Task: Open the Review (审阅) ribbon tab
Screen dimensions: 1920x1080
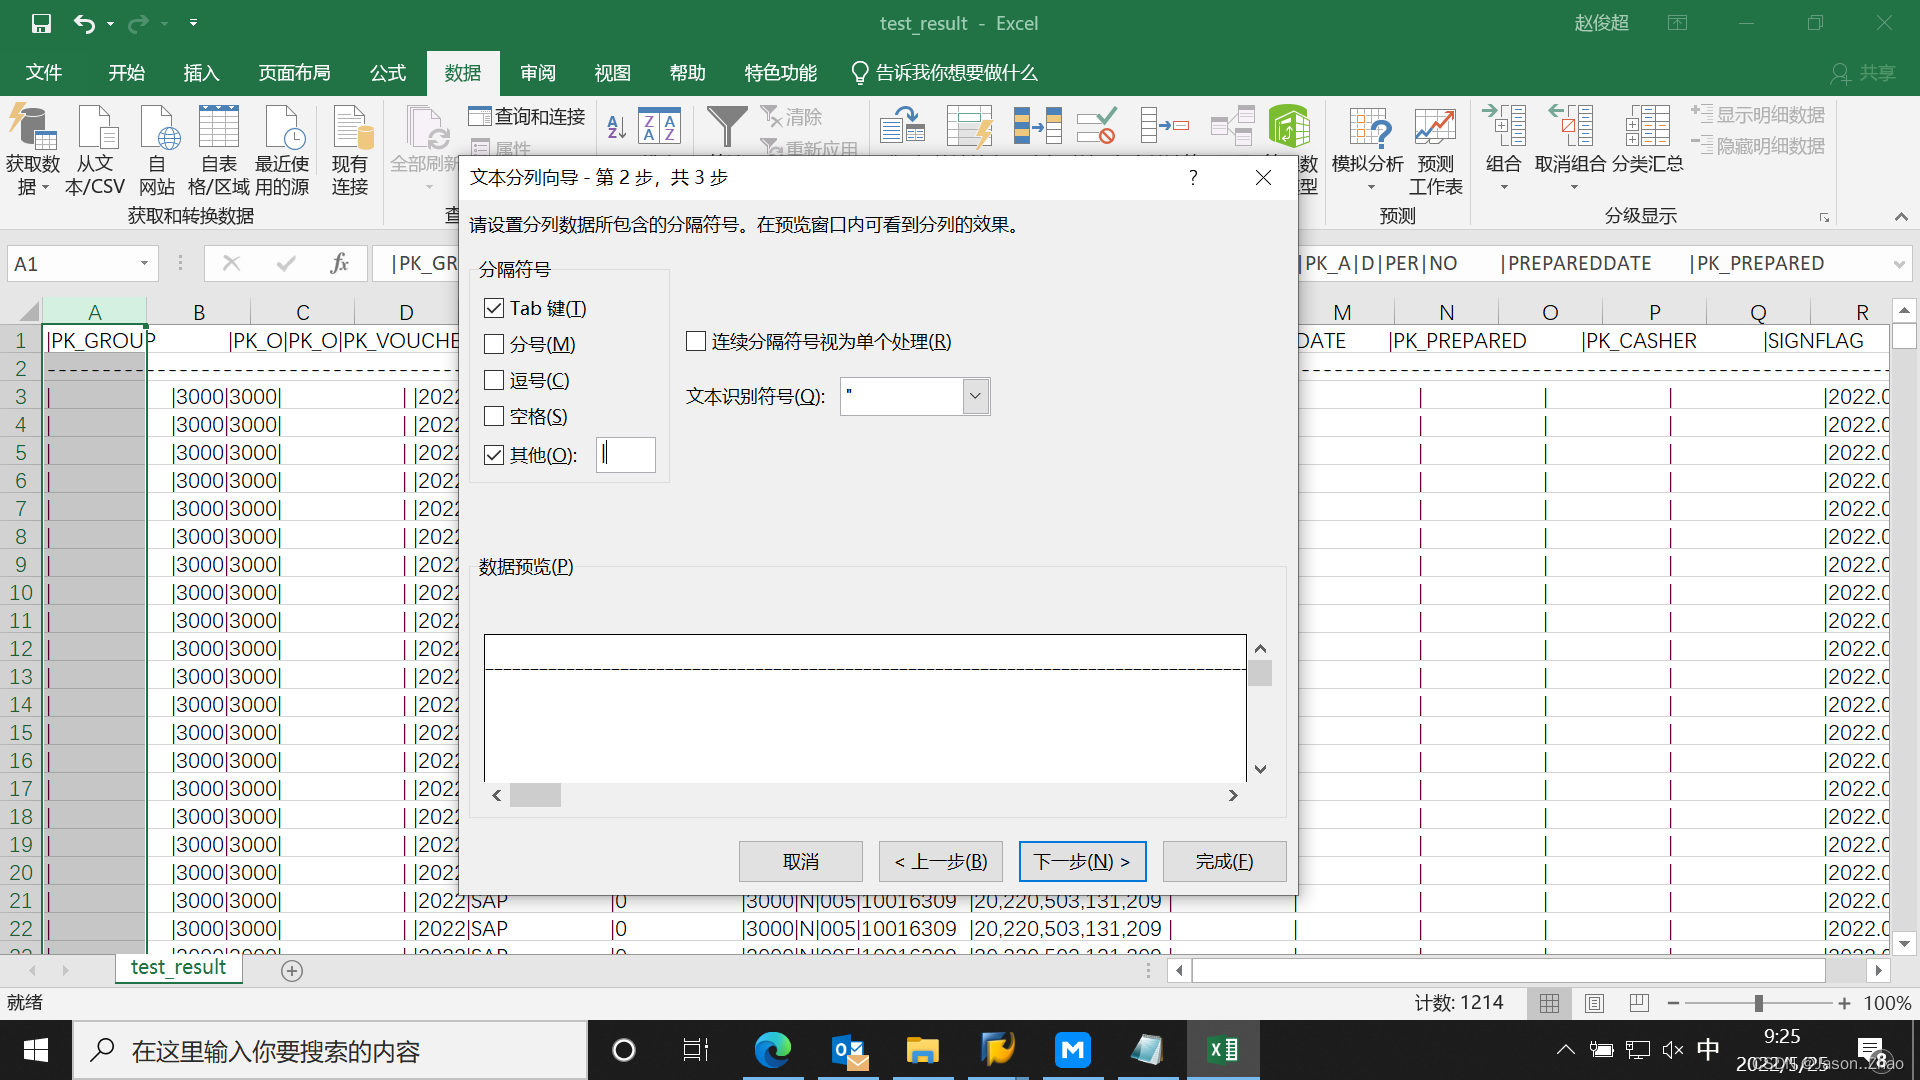Action: 537,73
